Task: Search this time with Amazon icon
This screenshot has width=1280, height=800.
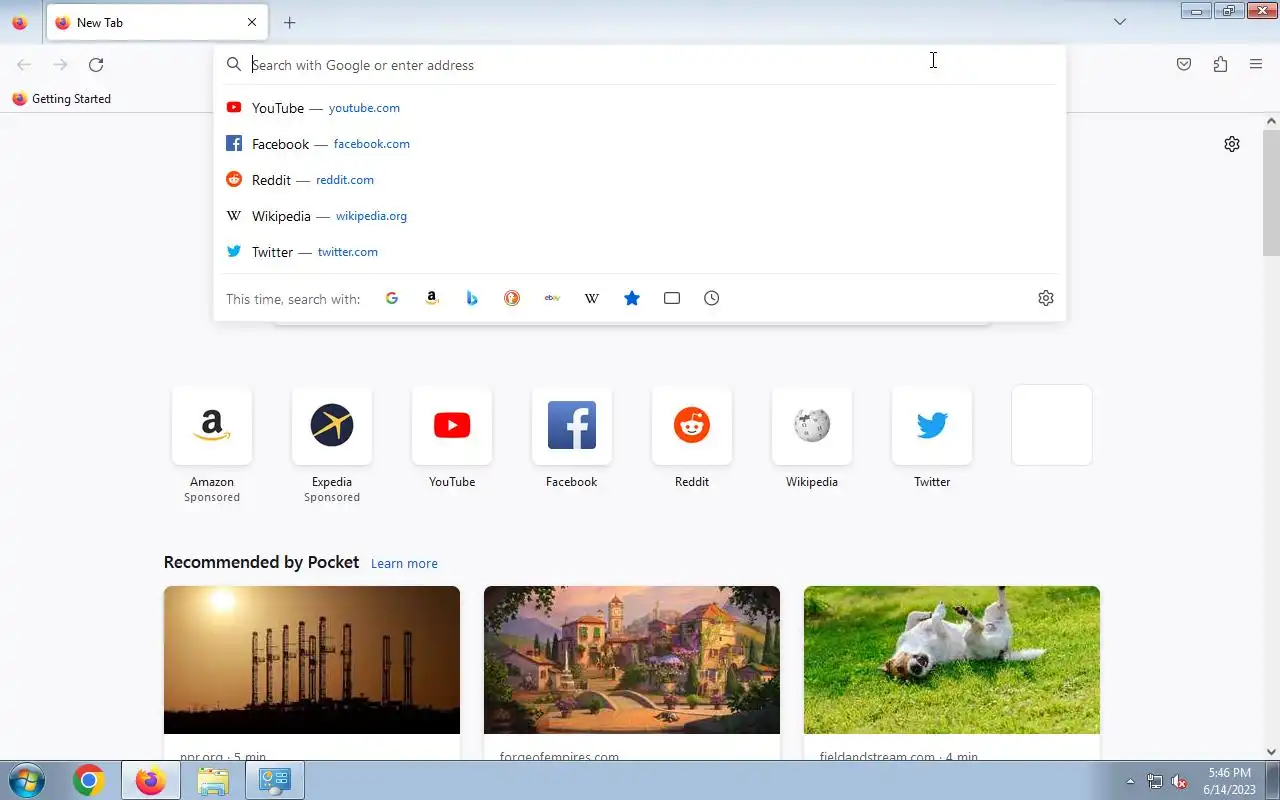Action: click(x=432, y=298)
